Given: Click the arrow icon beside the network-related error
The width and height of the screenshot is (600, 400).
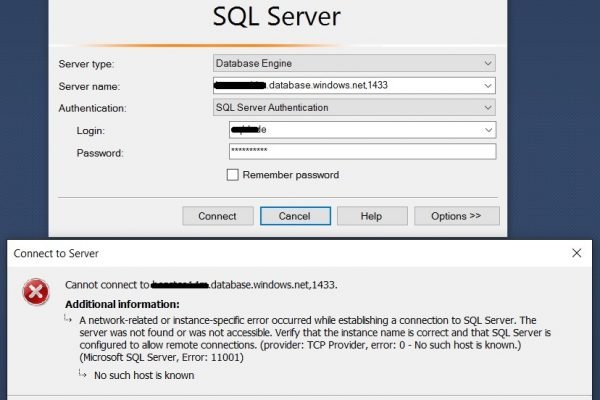Looking at the screenshot, I should click(x=68, y=319).
